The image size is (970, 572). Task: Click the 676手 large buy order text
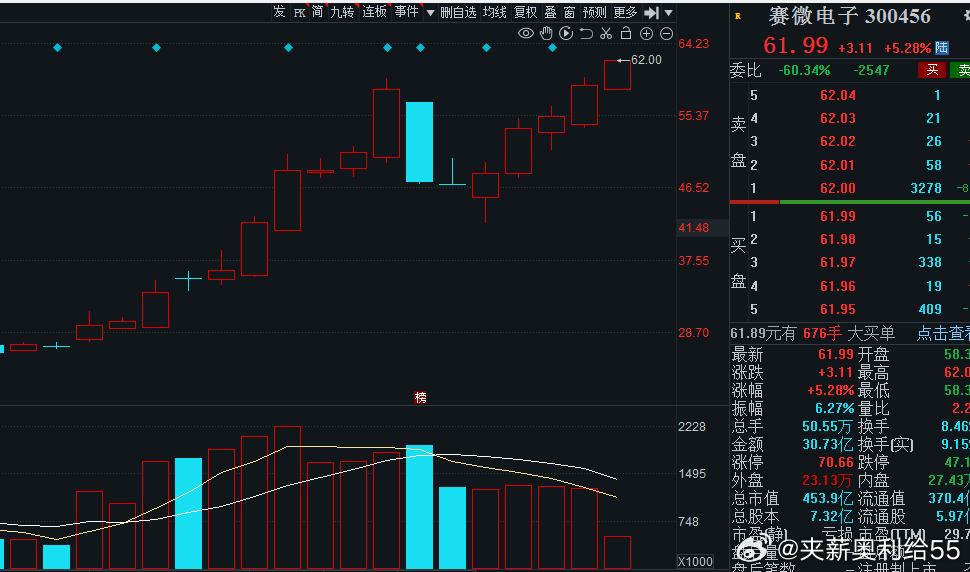[x=822, y=334]
